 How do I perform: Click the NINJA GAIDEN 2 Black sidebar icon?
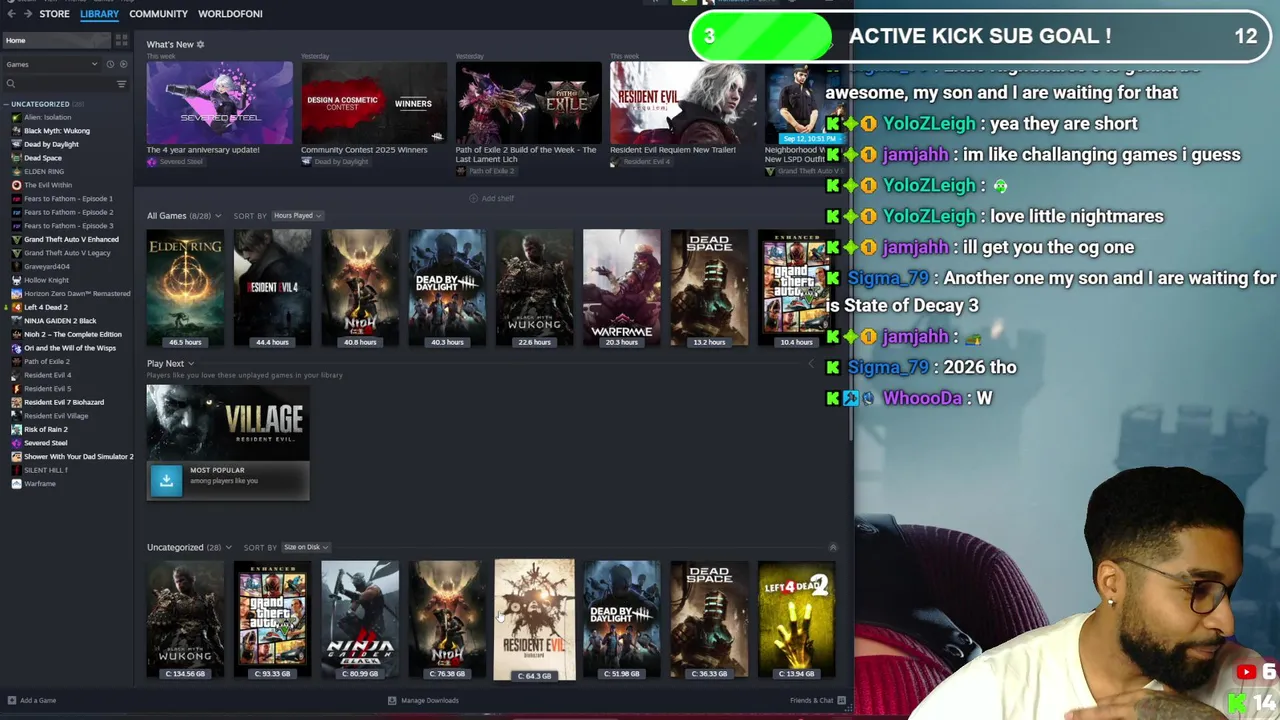16,321
